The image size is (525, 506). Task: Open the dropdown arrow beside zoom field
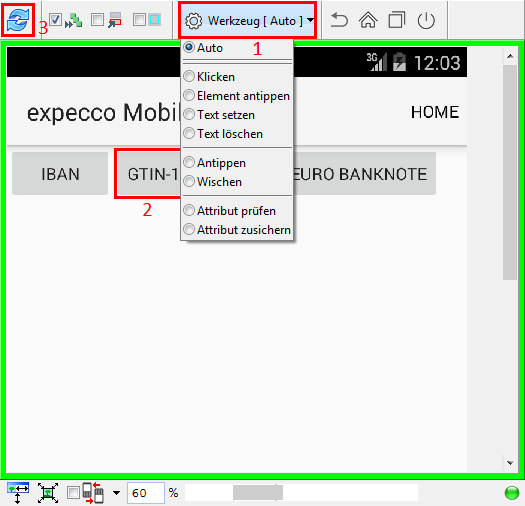(116, 493)
